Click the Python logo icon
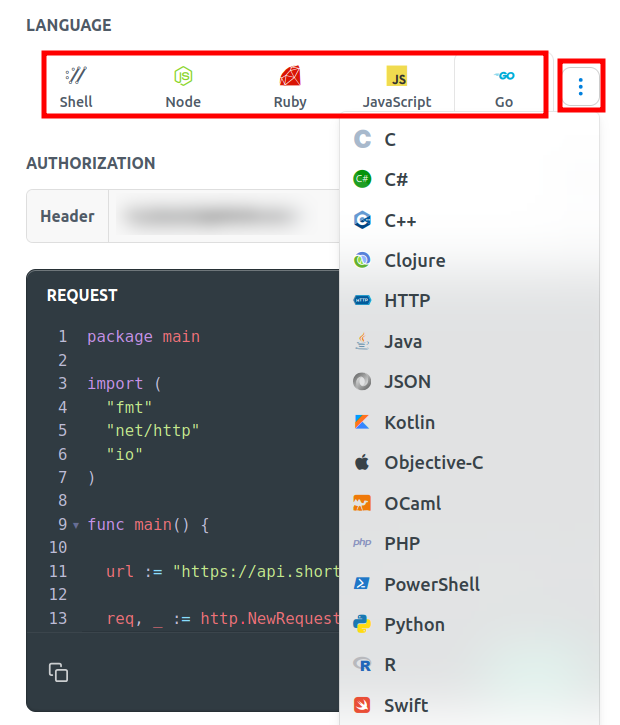Image resolution: width=620 pixels, height=725 pixels. click(x=363, y=624)
